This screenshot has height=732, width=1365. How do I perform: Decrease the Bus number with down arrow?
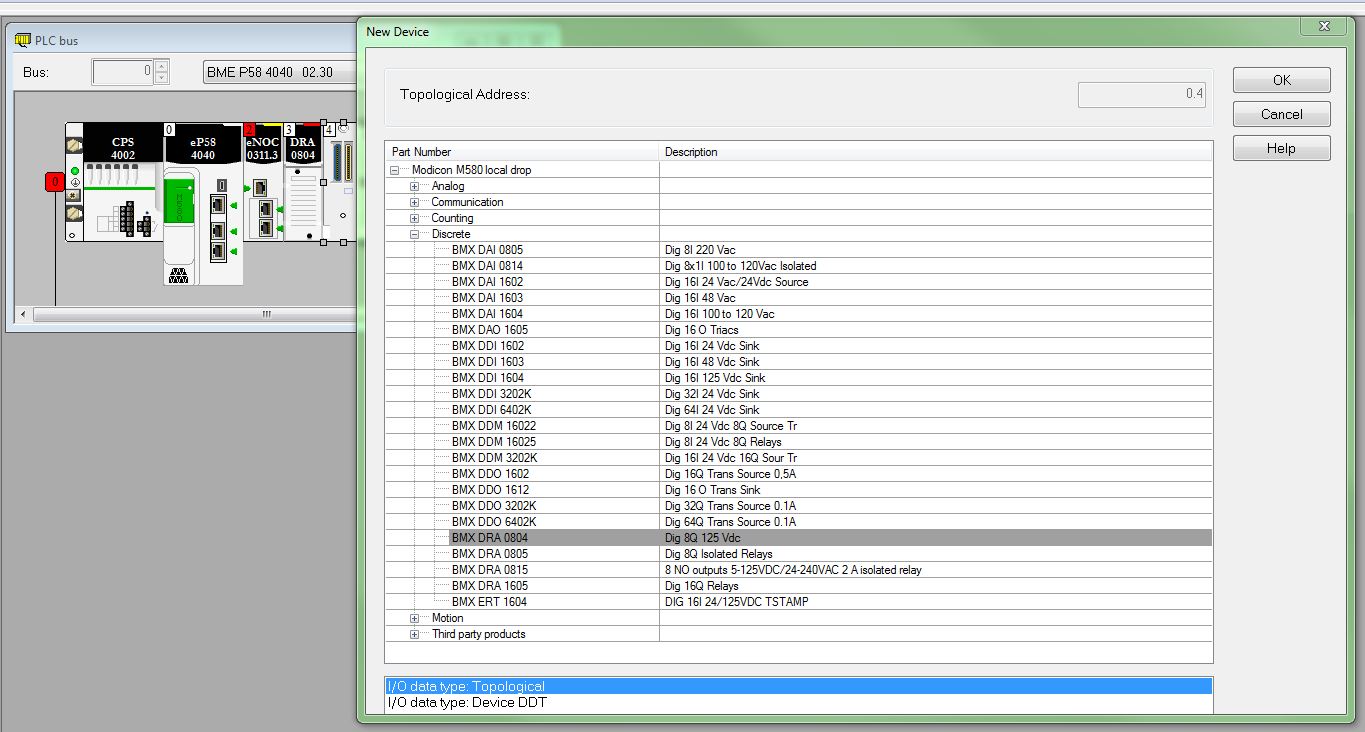(162, 78)
